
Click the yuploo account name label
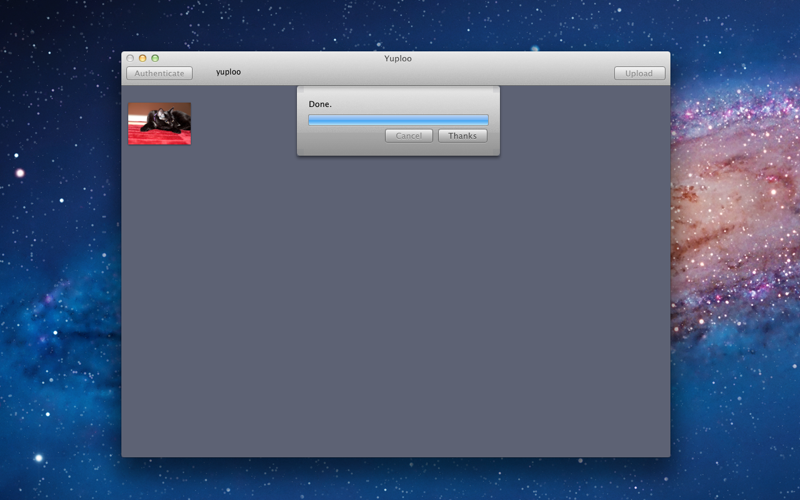228,72
